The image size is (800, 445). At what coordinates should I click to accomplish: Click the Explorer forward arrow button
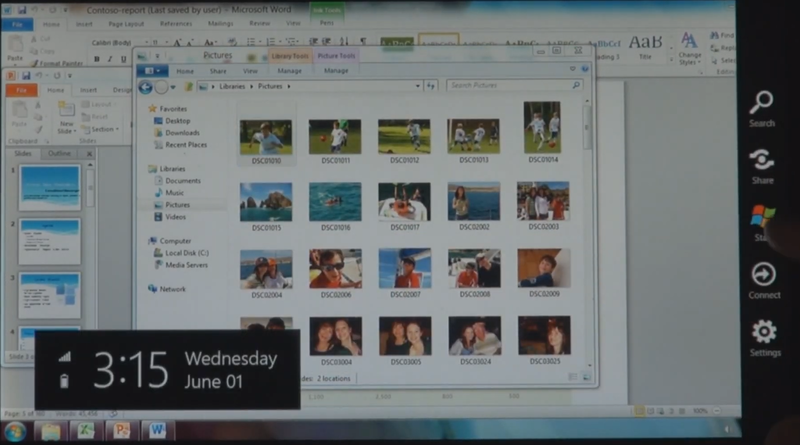point(161,87)
